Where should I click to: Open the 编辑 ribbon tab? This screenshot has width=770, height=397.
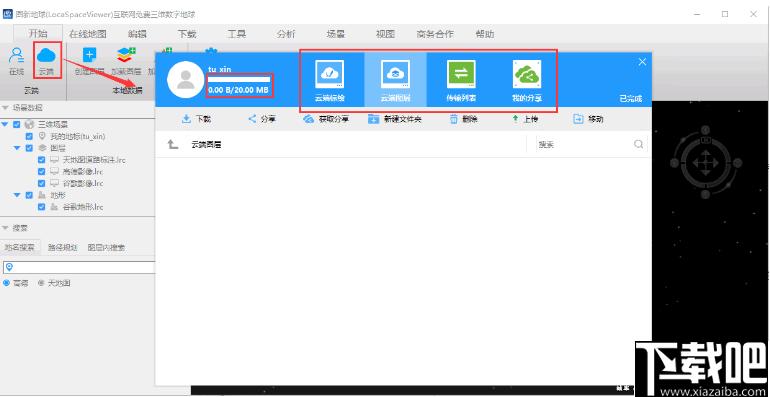coord(138,34)
